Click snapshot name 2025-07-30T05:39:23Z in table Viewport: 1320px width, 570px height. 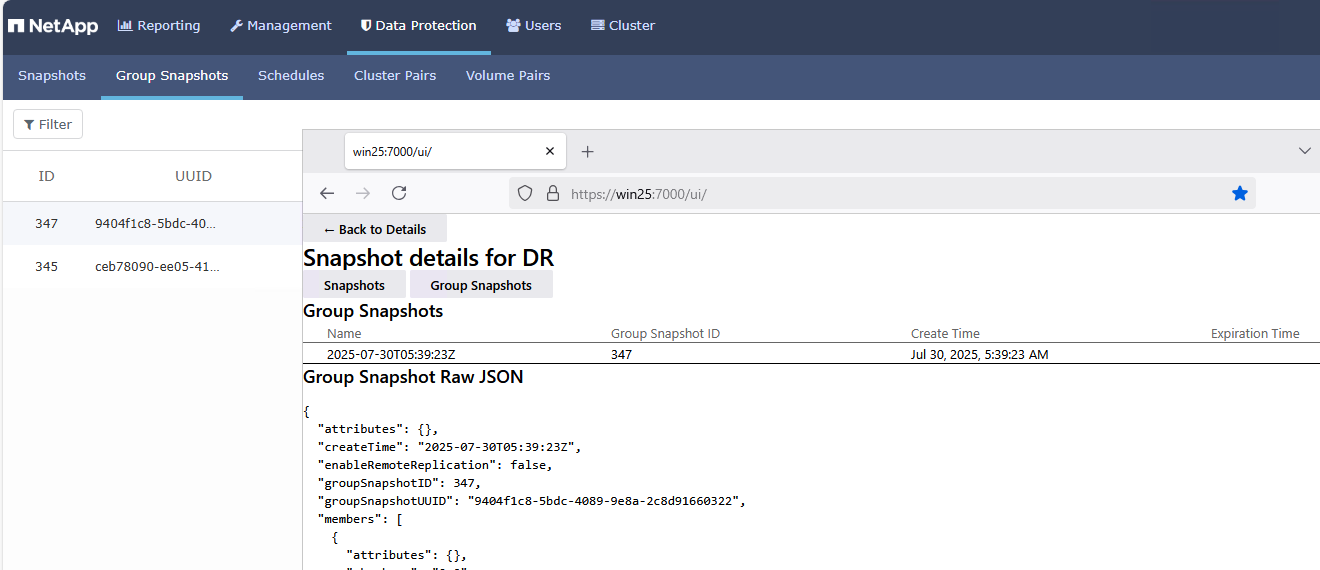pos(391,354)
